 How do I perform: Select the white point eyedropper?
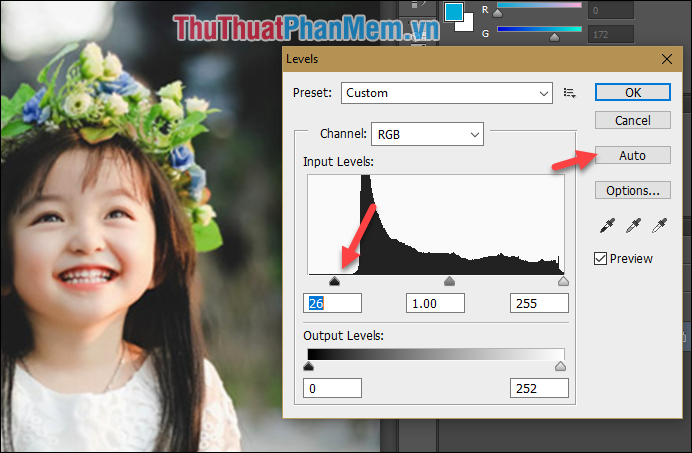659,226
